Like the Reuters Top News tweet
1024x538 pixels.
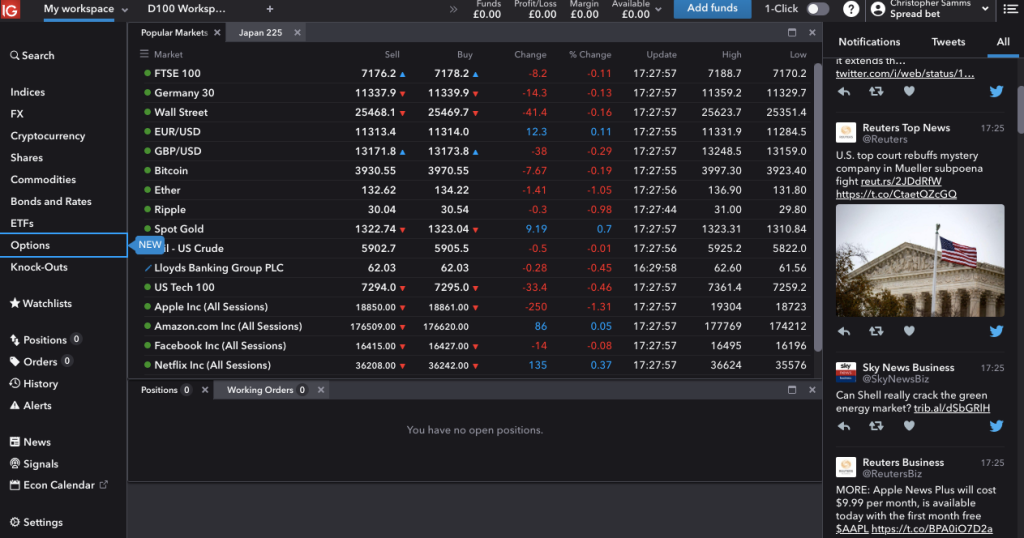coord(909,331)
